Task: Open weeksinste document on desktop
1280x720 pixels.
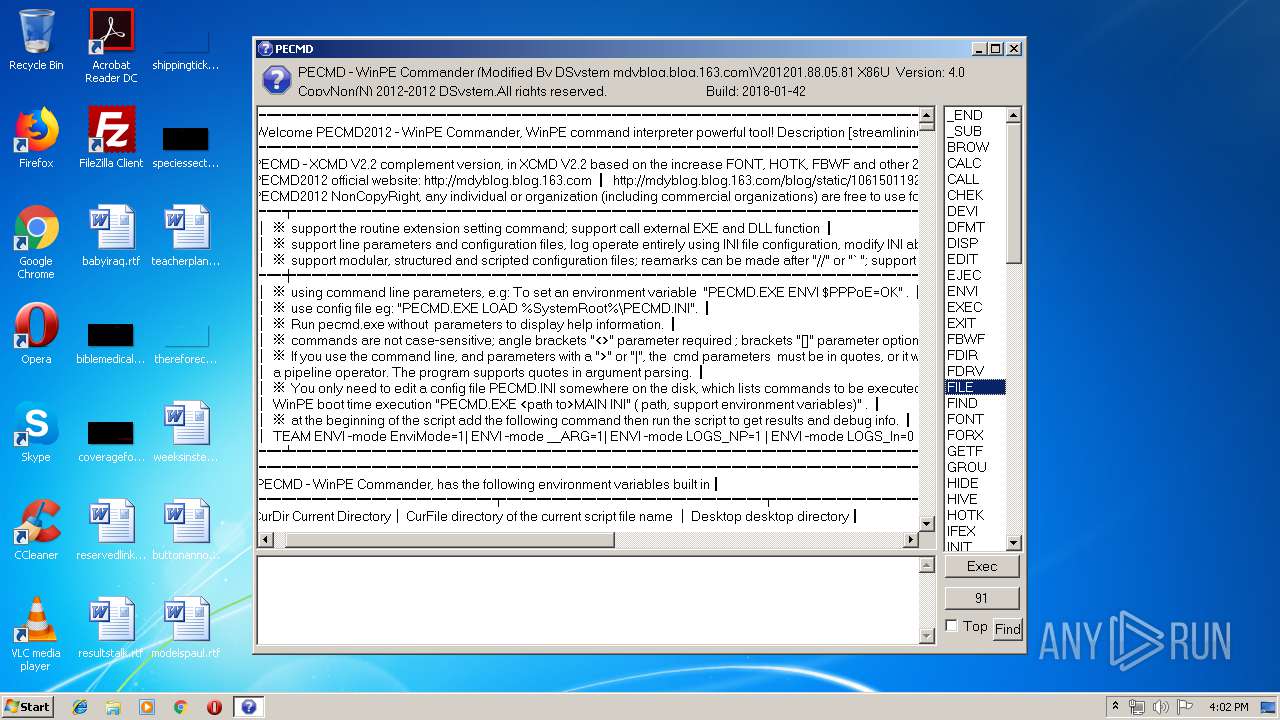Action: (186, 432)
